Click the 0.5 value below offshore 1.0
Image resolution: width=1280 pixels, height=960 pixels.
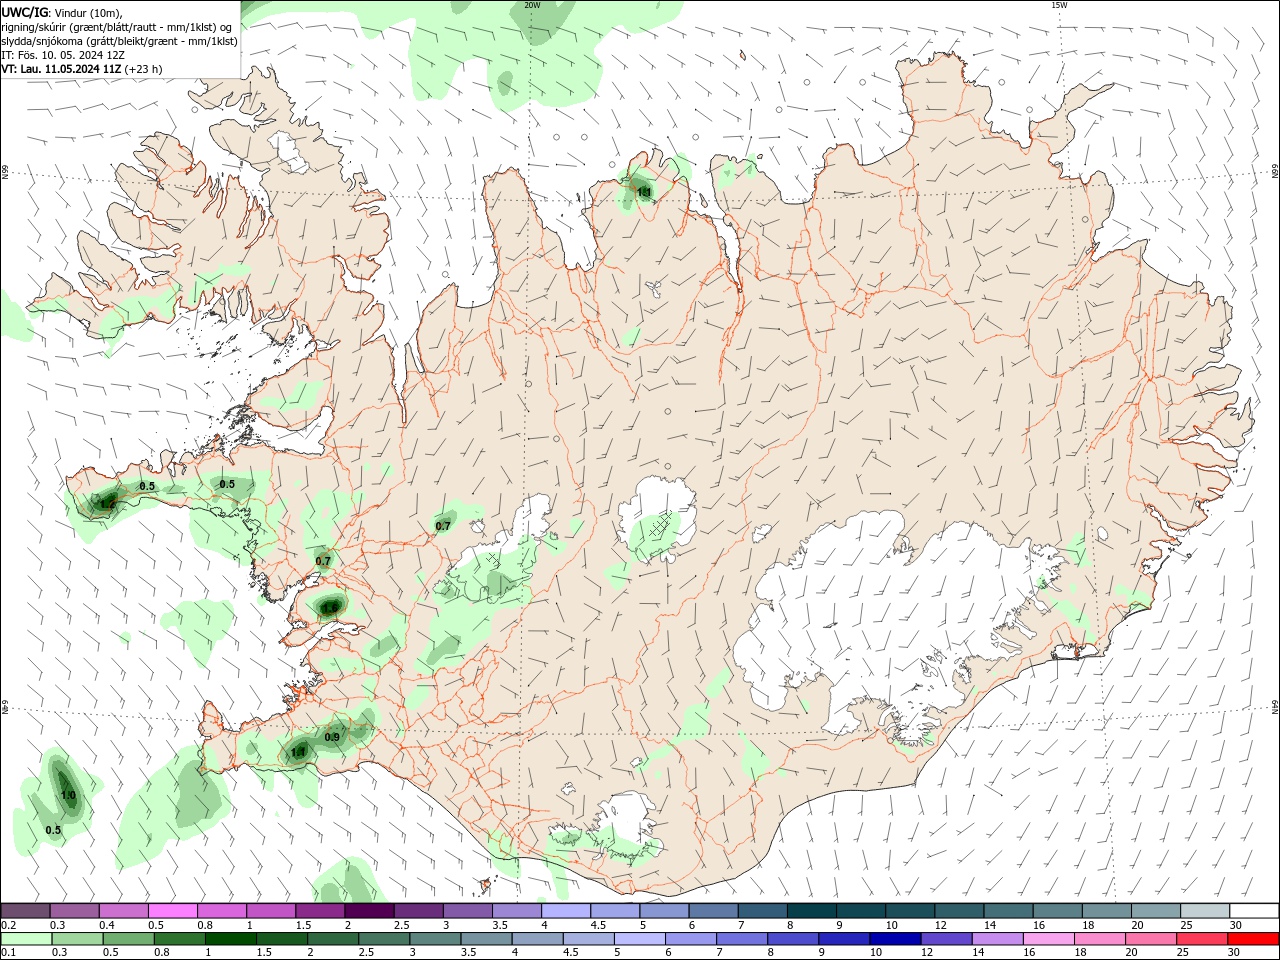coord(53,829)
